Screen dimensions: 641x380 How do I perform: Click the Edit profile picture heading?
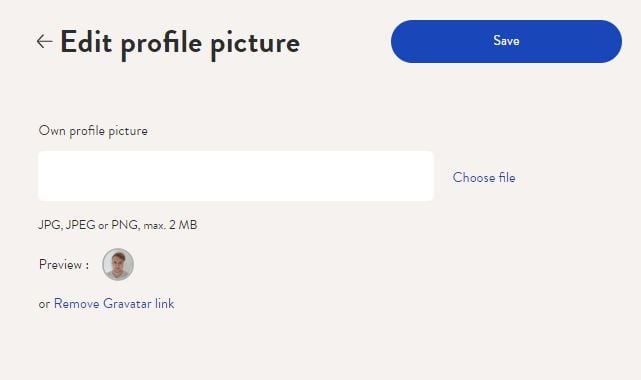click(180, 43)
